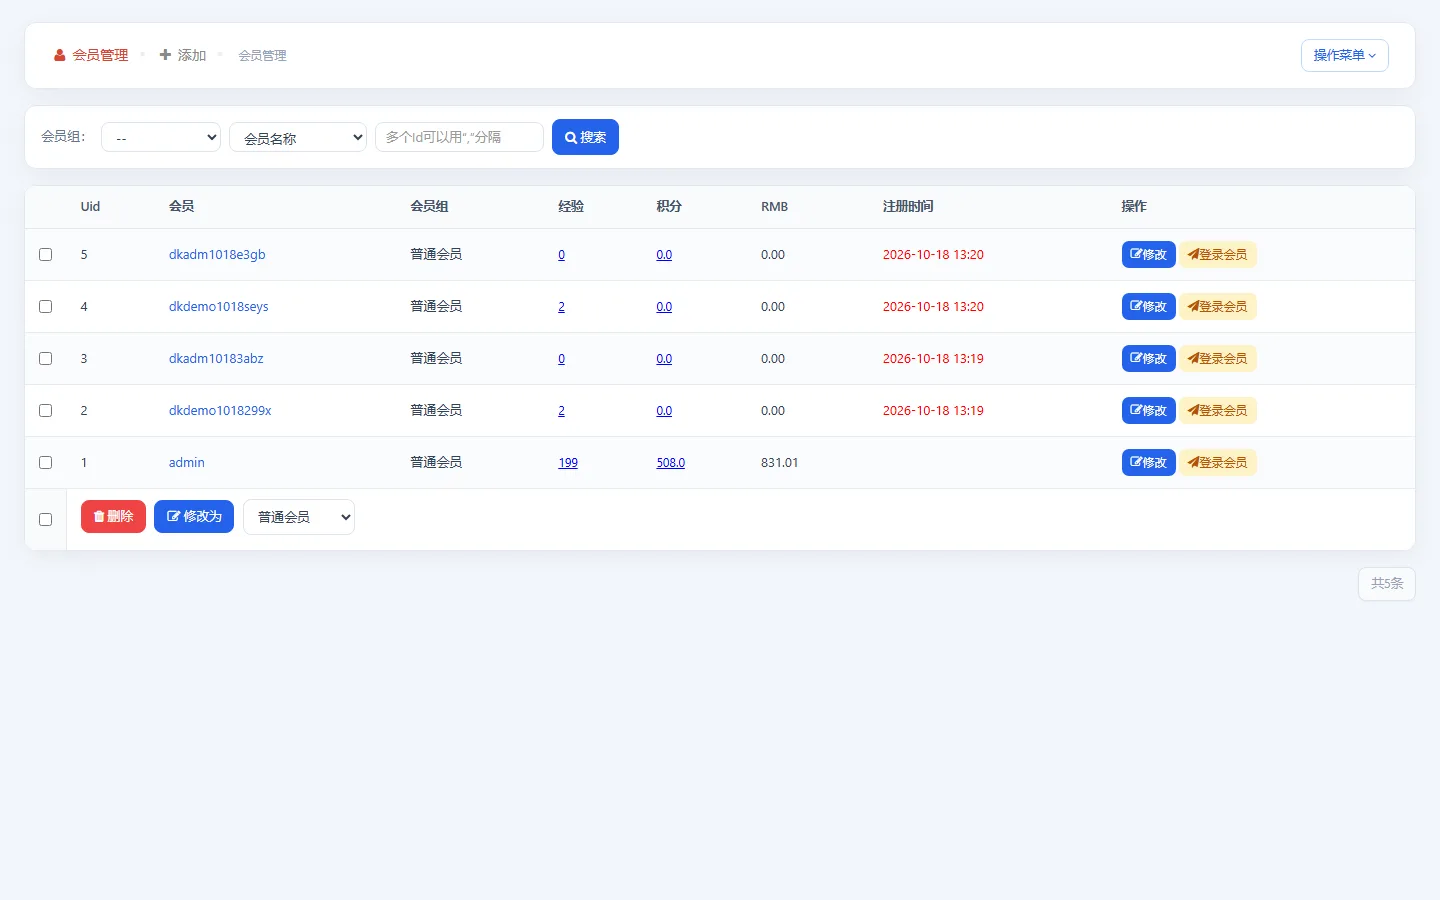1440x900 pixels.
Task: Check the box for dkadm1018e3gb
Action: (x=45, y=255)
